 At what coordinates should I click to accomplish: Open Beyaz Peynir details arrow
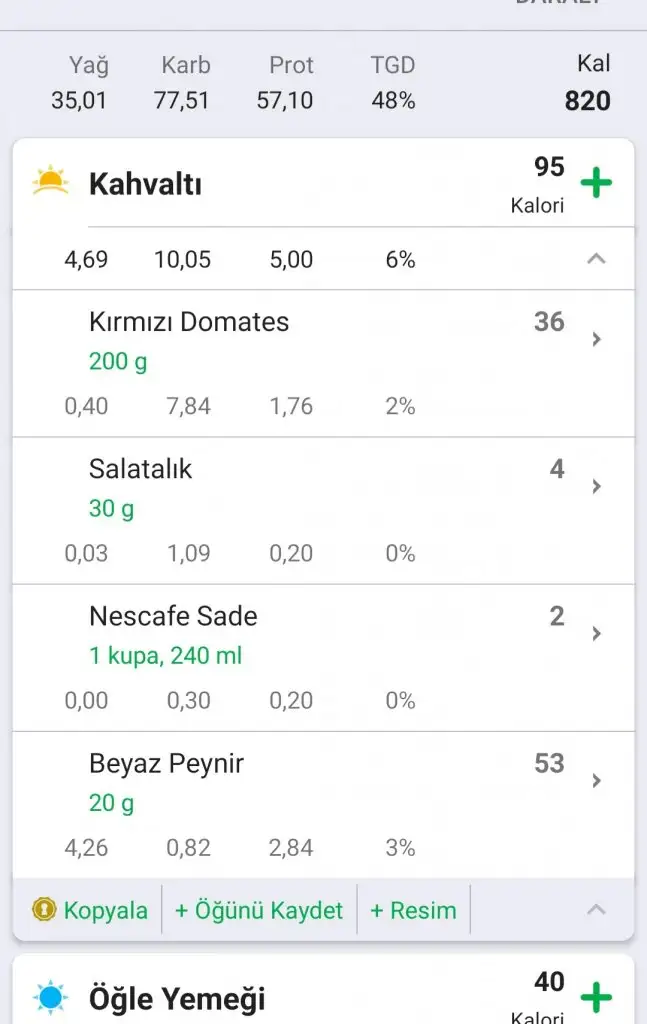[596, 780]
